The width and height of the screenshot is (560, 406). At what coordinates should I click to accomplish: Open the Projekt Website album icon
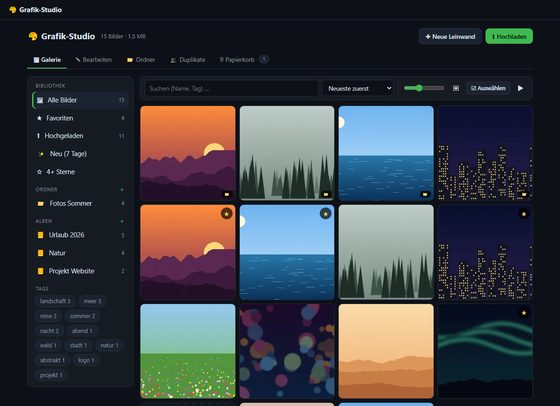(40, 271)
